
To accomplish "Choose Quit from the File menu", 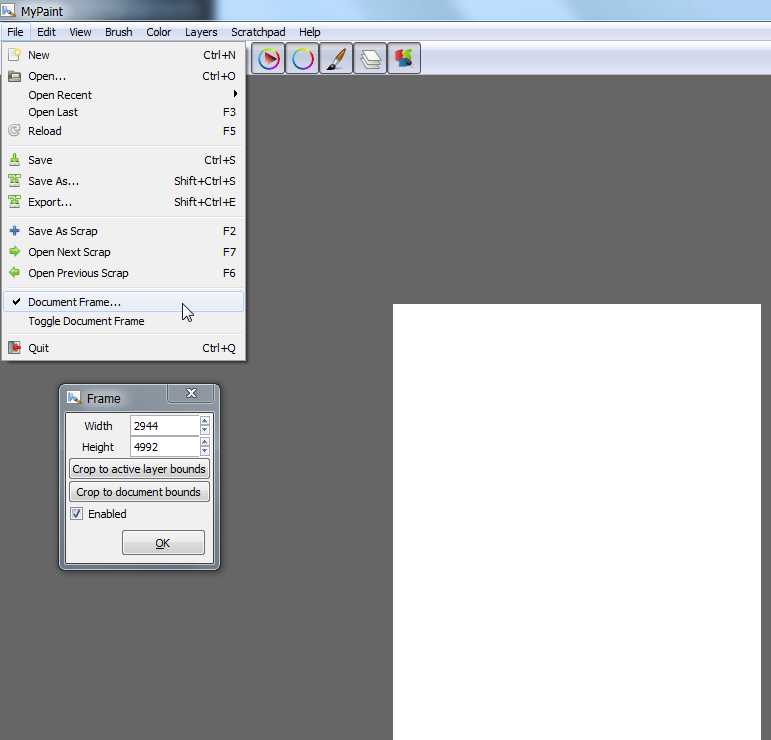I will (123, 348).
